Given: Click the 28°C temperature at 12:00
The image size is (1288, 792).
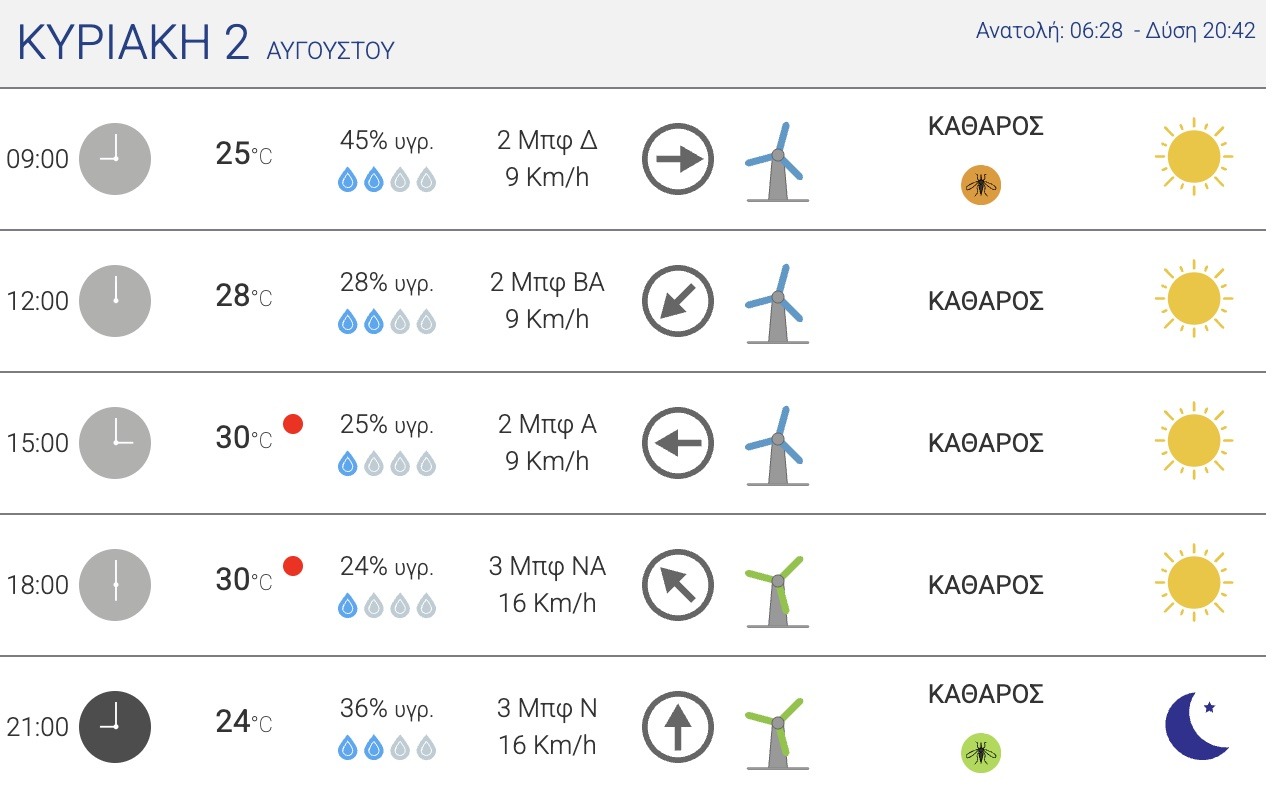Looking at the screenshot, I should coord(244,297).
